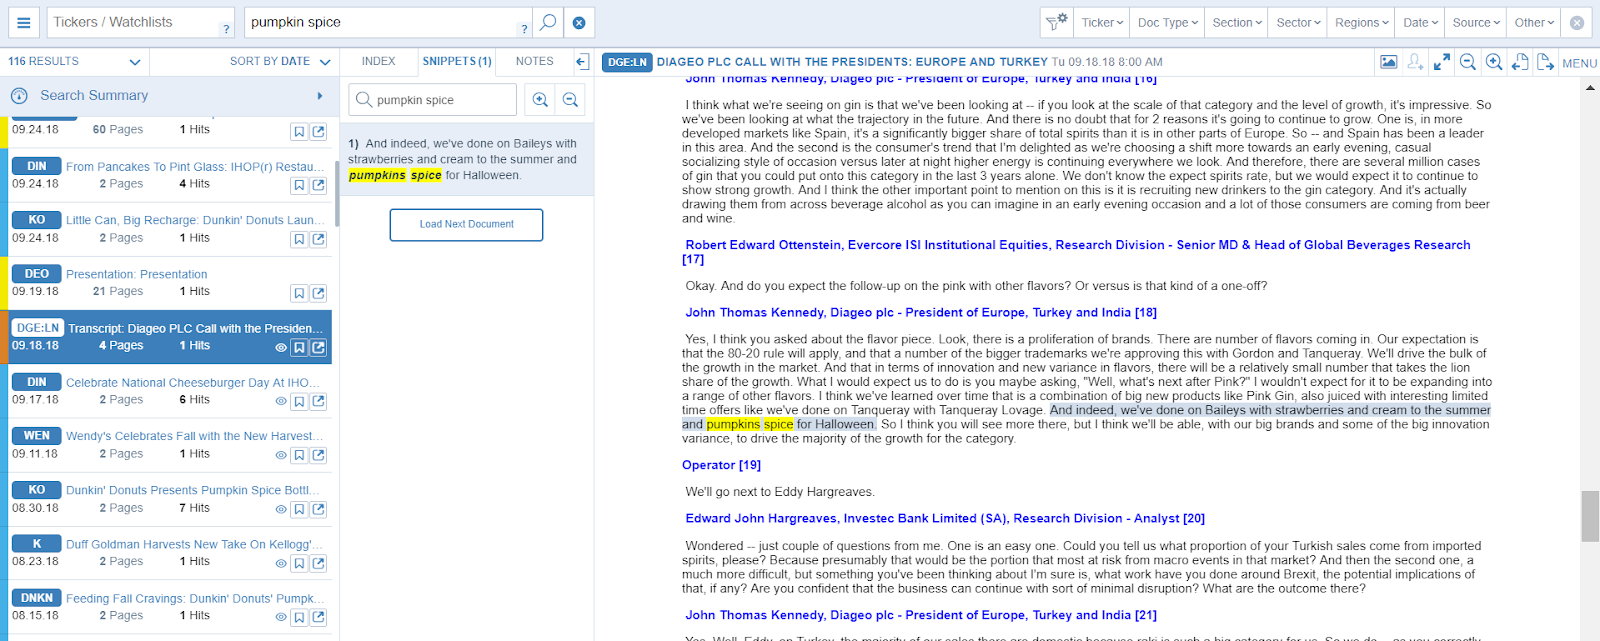Open the Sector filter dropdown
Viewport: 1600px width, 641px height.
pyautogui.click(x=1298, y=22)
